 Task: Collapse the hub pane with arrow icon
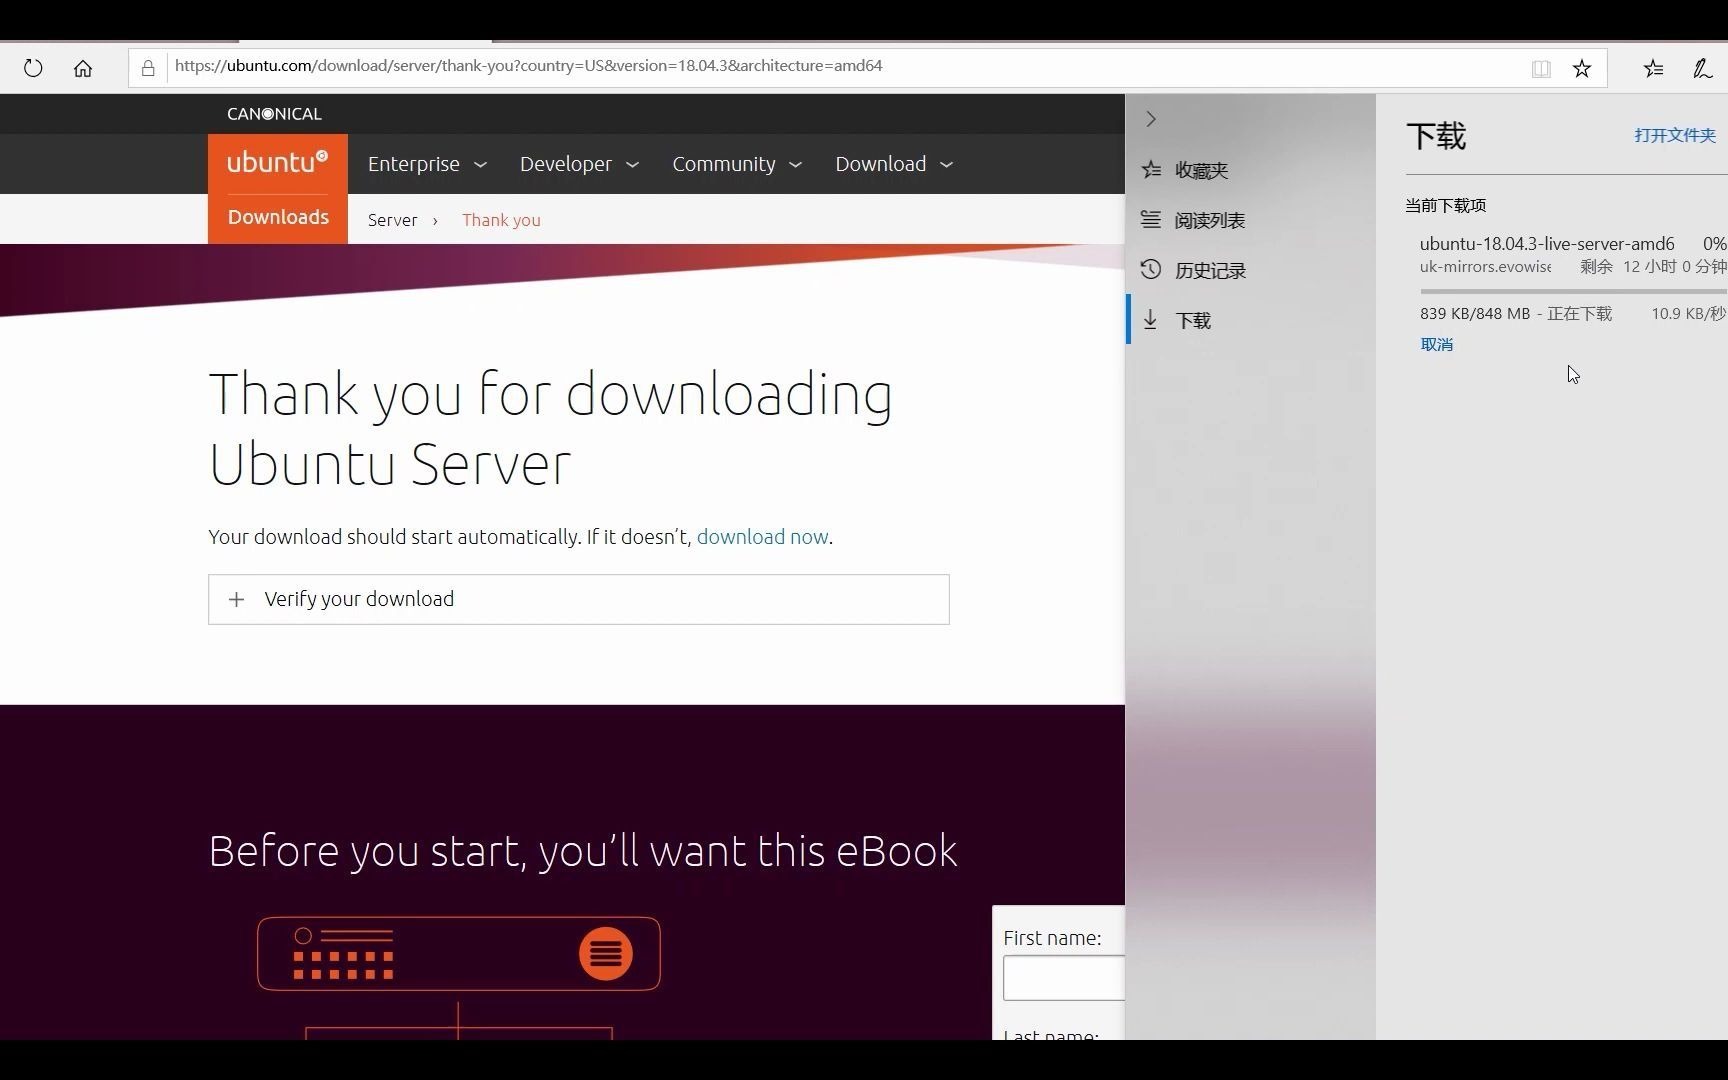pyautogui.click(x=1151, y=119)
